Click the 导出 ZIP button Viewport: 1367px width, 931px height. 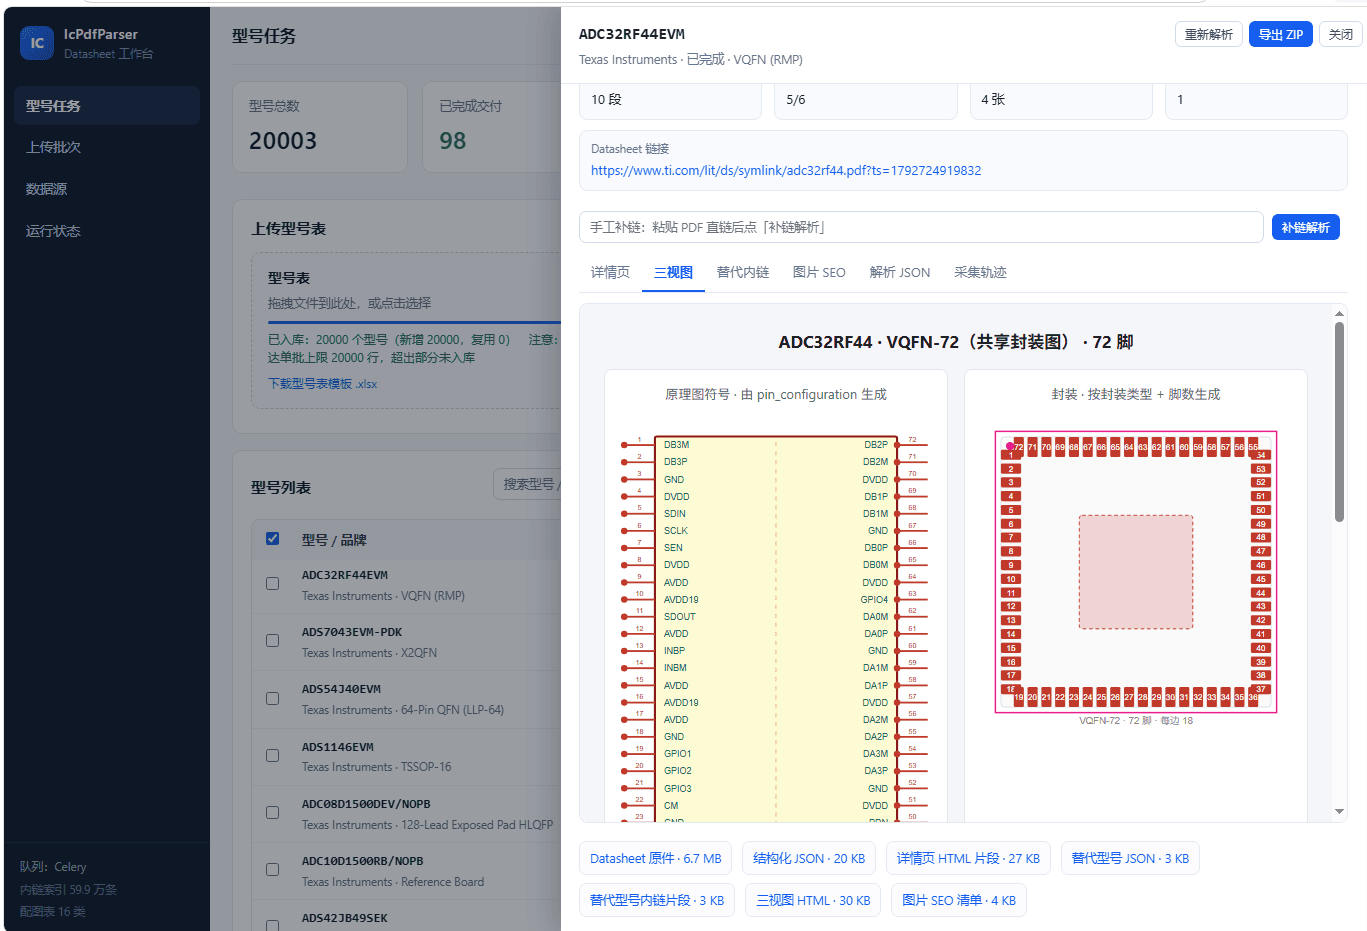coord(1281,34)
